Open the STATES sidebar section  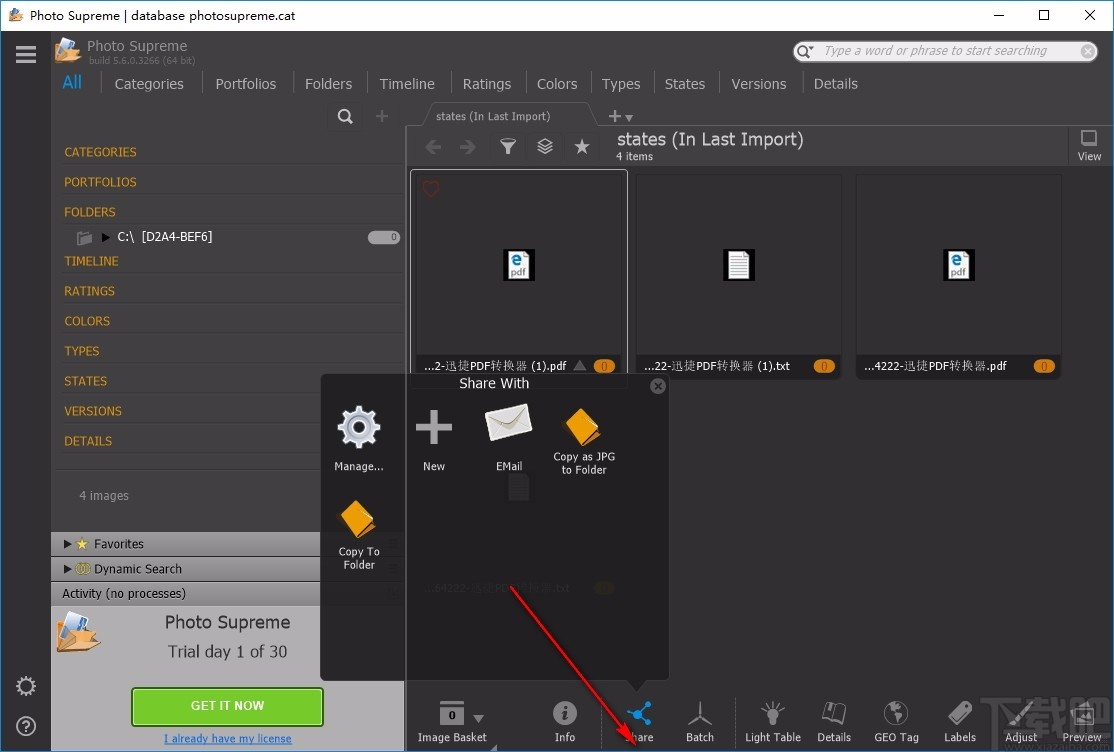(86, 381)
